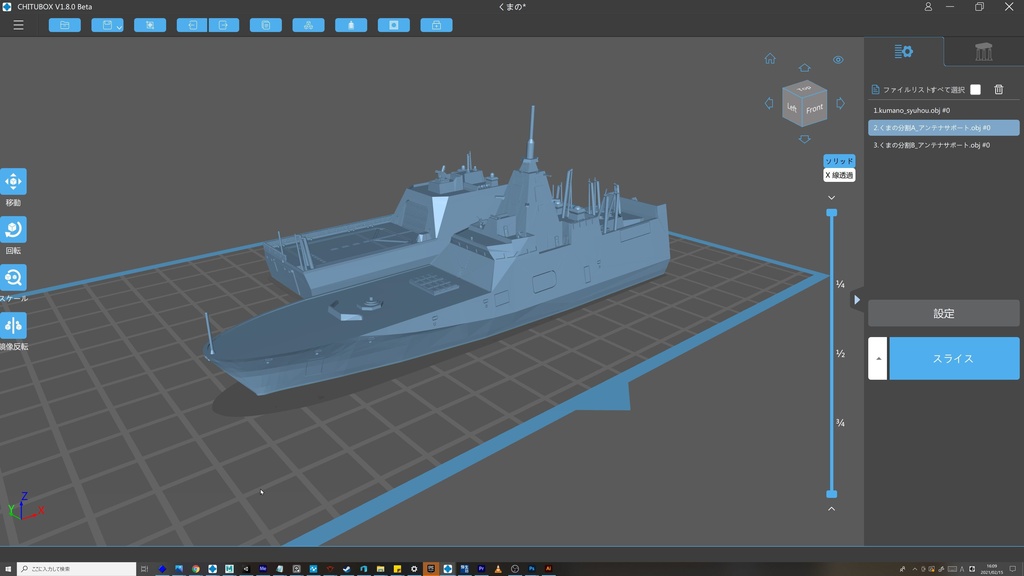Viewport: 1024px width, 576px height.
Task: Select the 移動 (Move) tool
Action: (x=14, y=181)
